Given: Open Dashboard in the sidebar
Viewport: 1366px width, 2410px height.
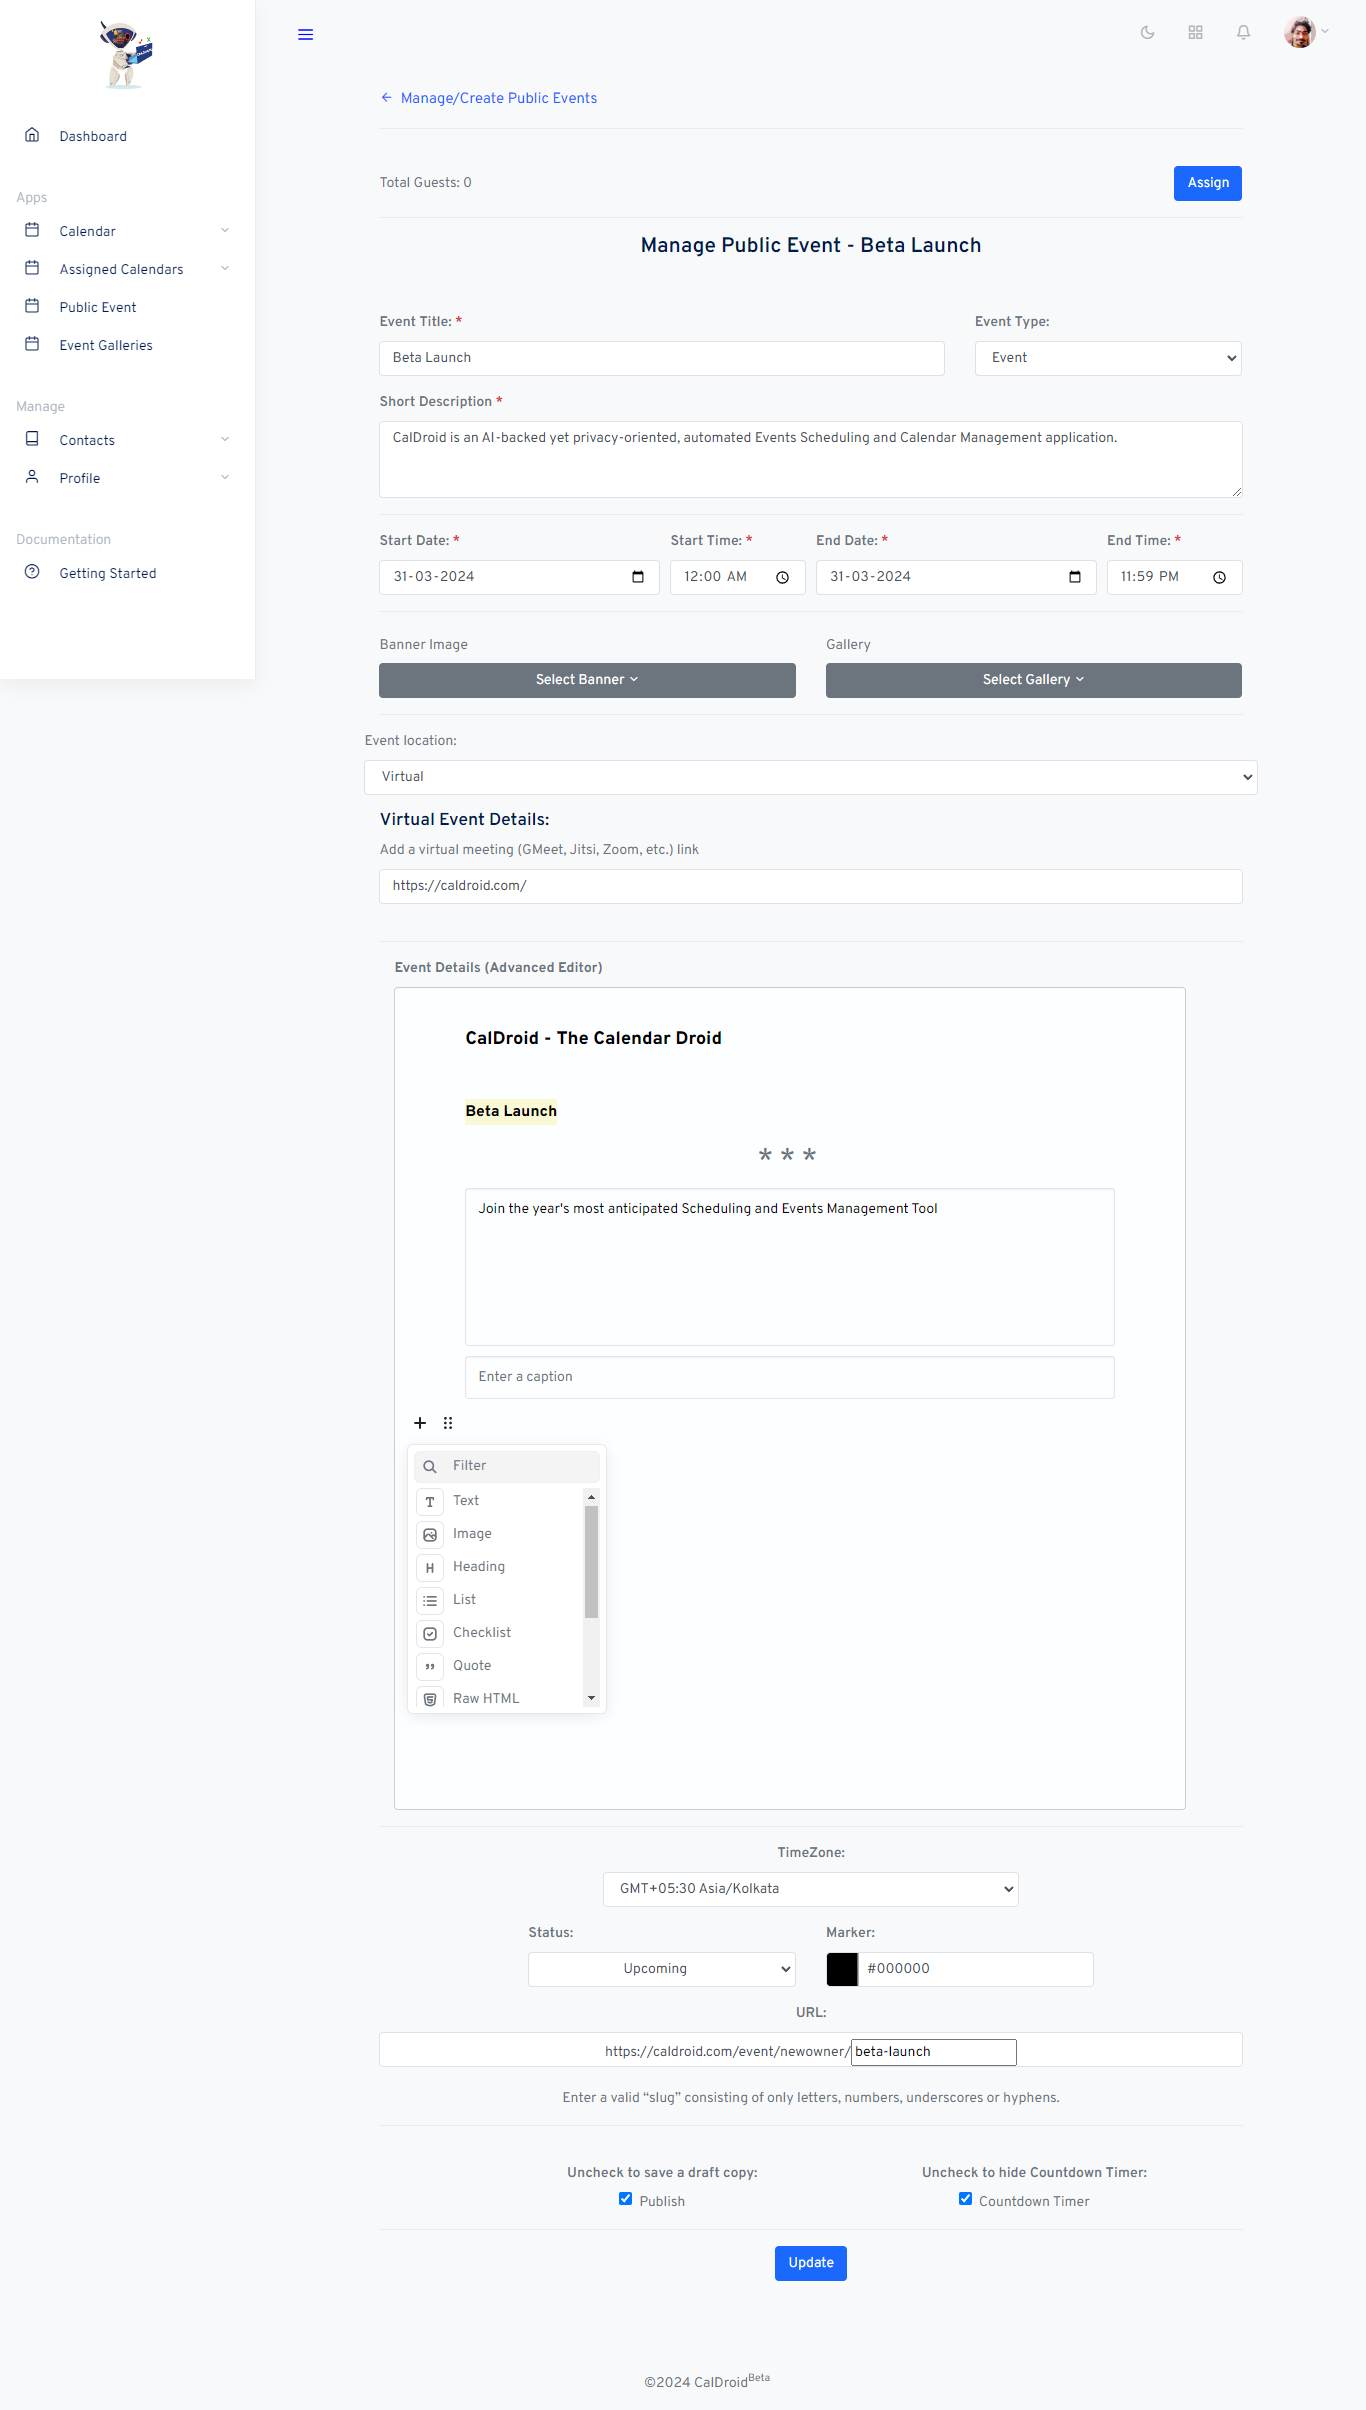Looking at the screenshot, I should [x=93, y=136].
